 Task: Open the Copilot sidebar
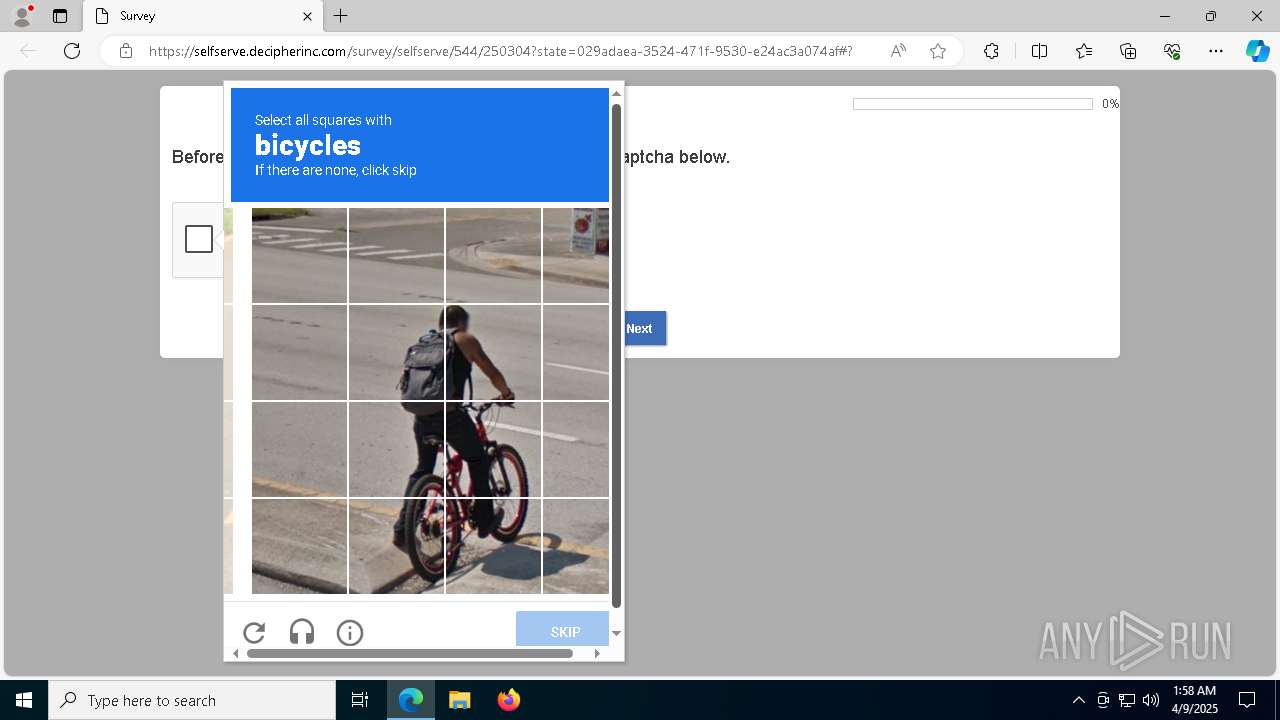[1257, 51]
